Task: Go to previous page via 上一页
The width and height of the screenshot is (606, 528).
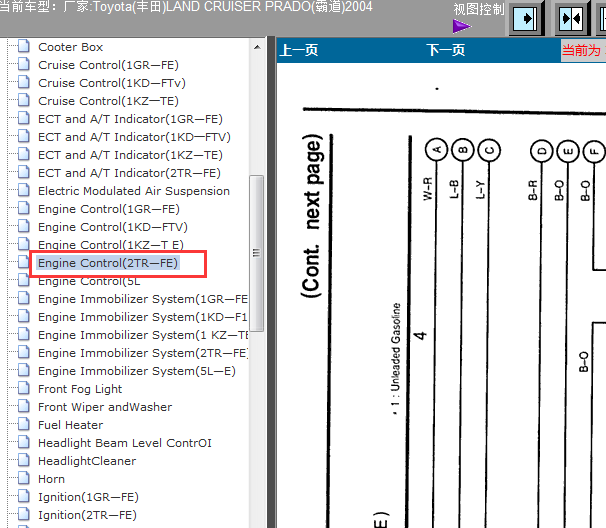Action: [x=299, y=50]
